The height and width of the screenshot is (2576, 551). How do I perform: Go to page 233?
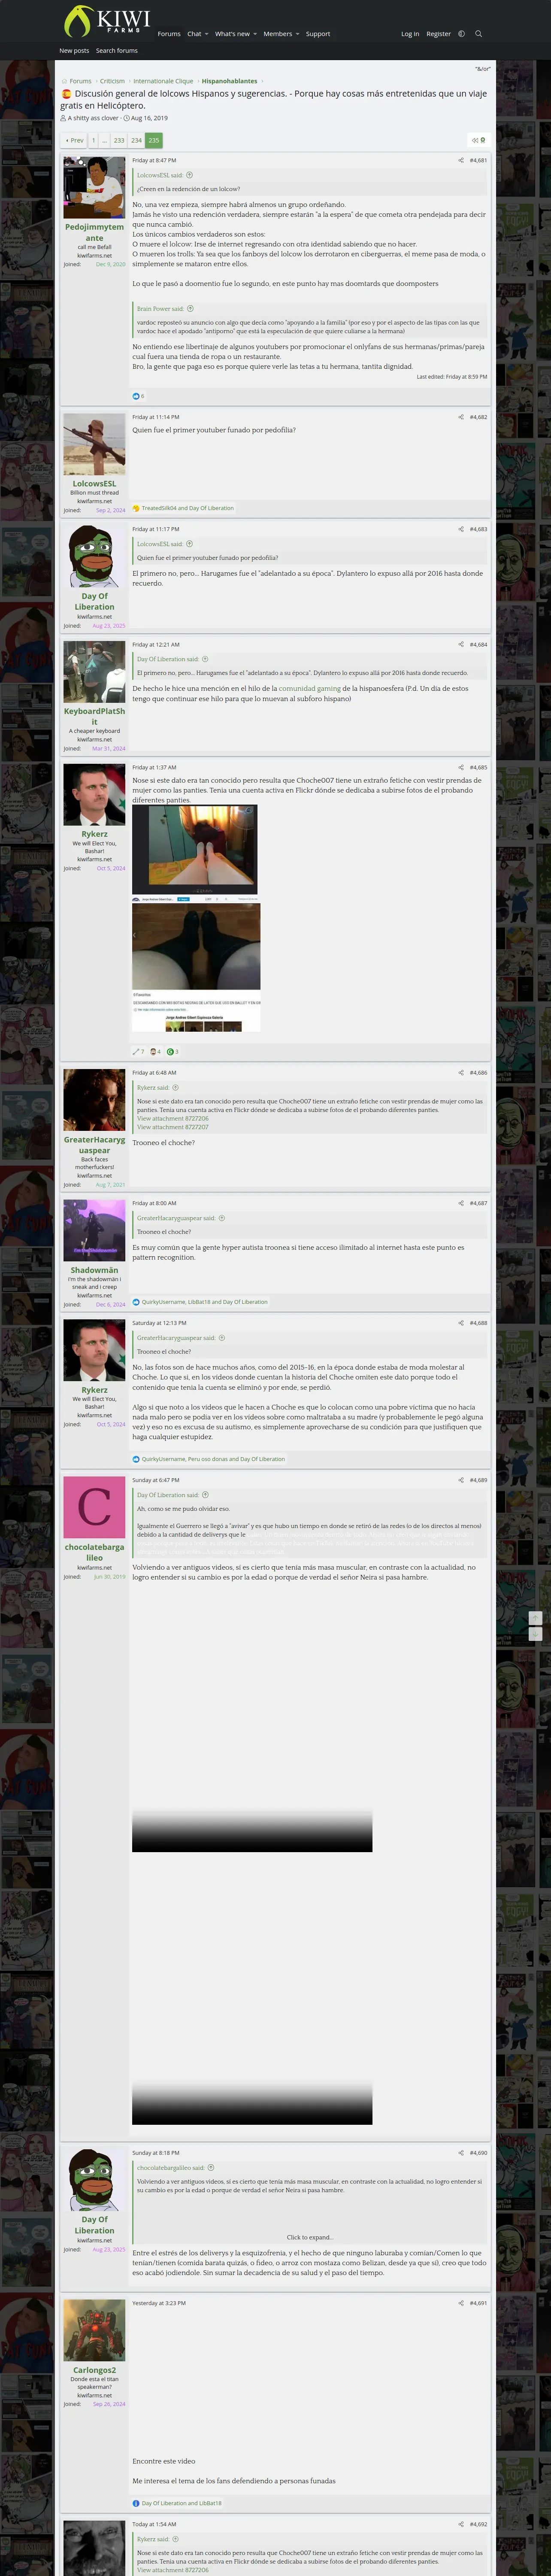[119, 141]
